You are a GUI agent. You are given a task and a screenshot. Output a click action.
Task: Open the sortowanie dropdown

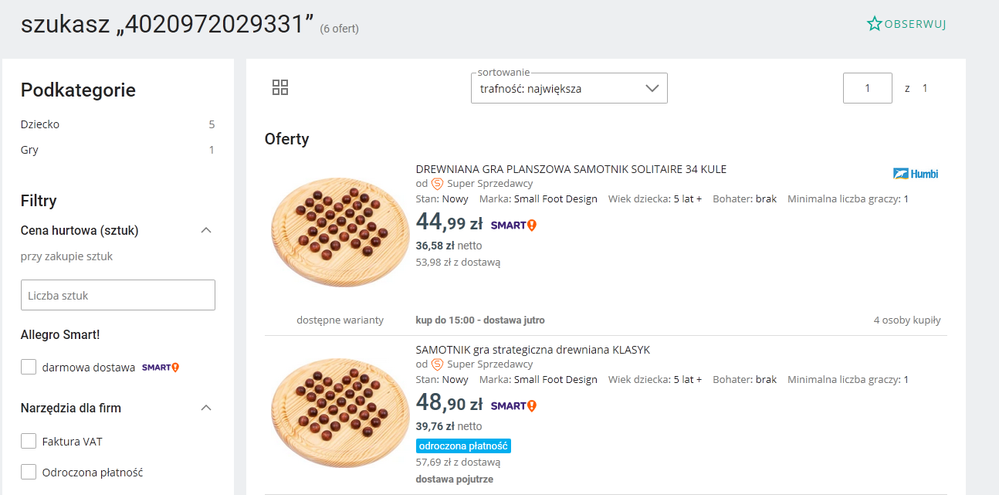569,88
